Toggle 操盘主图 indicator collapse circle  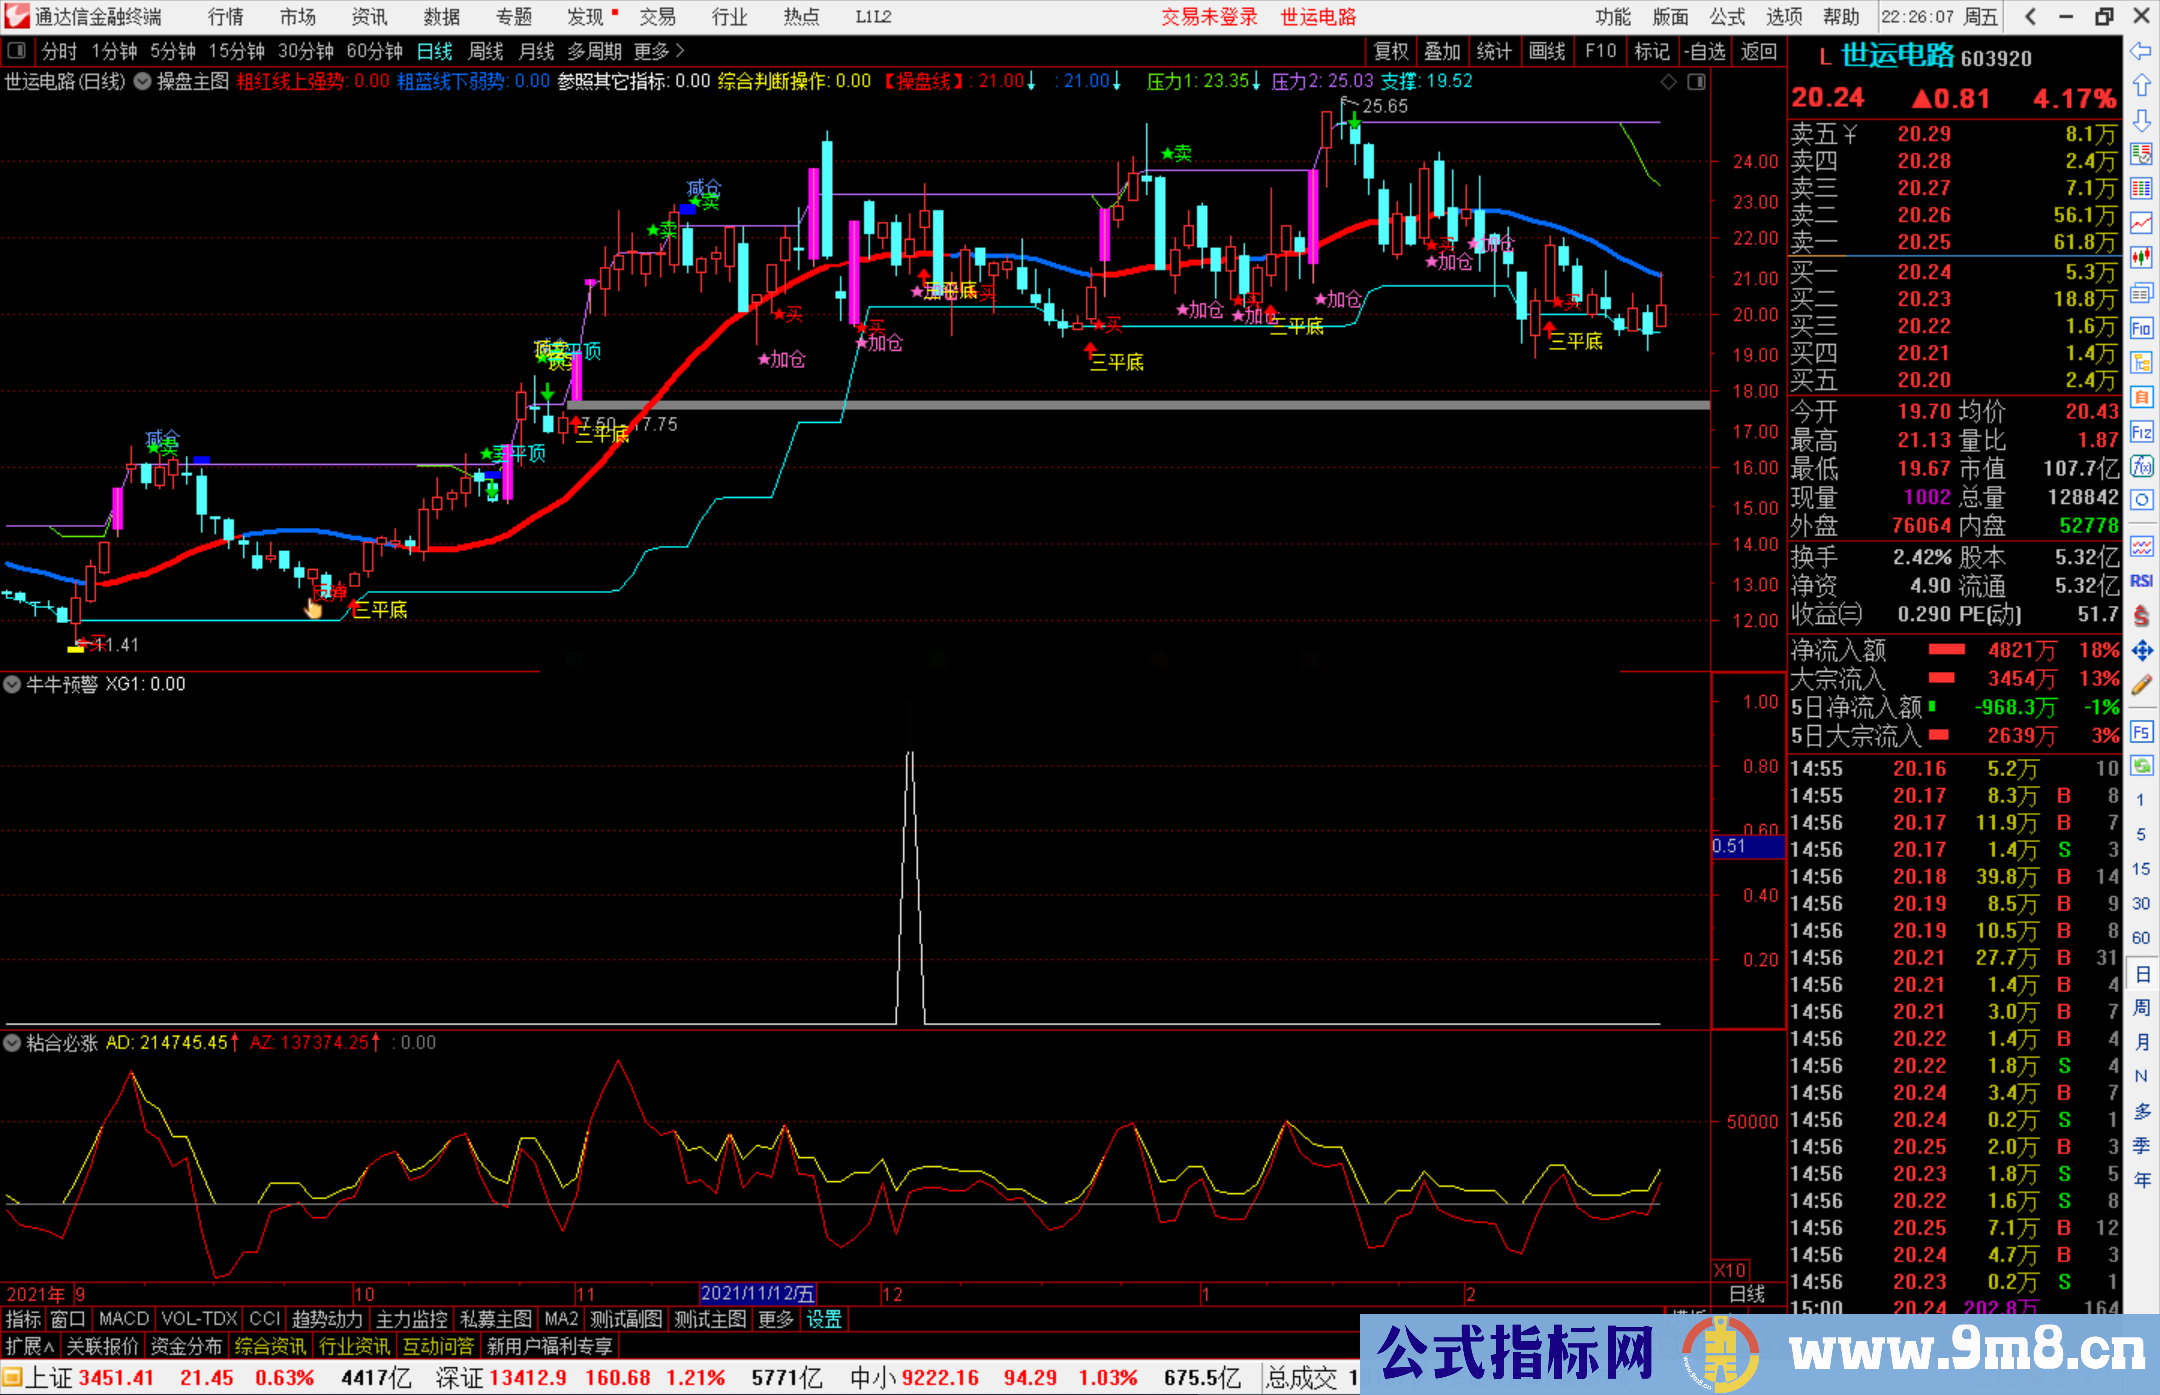(x=143, y=82)
